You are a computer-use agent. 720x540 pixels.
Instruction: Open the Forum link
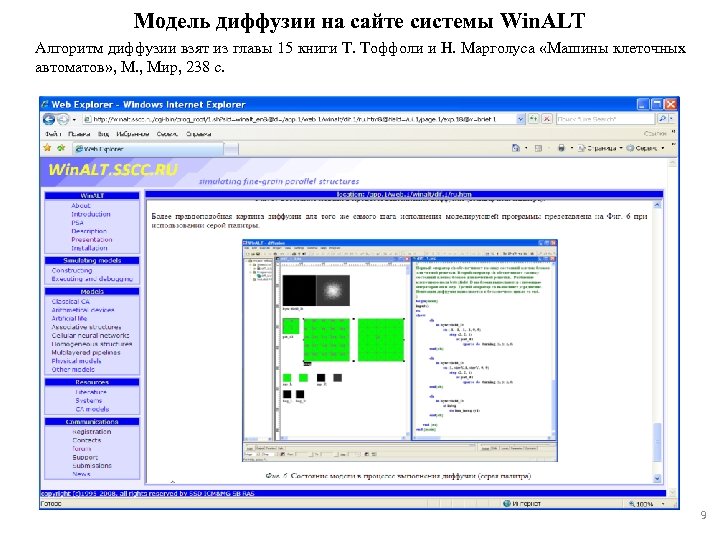coord(82,449)
